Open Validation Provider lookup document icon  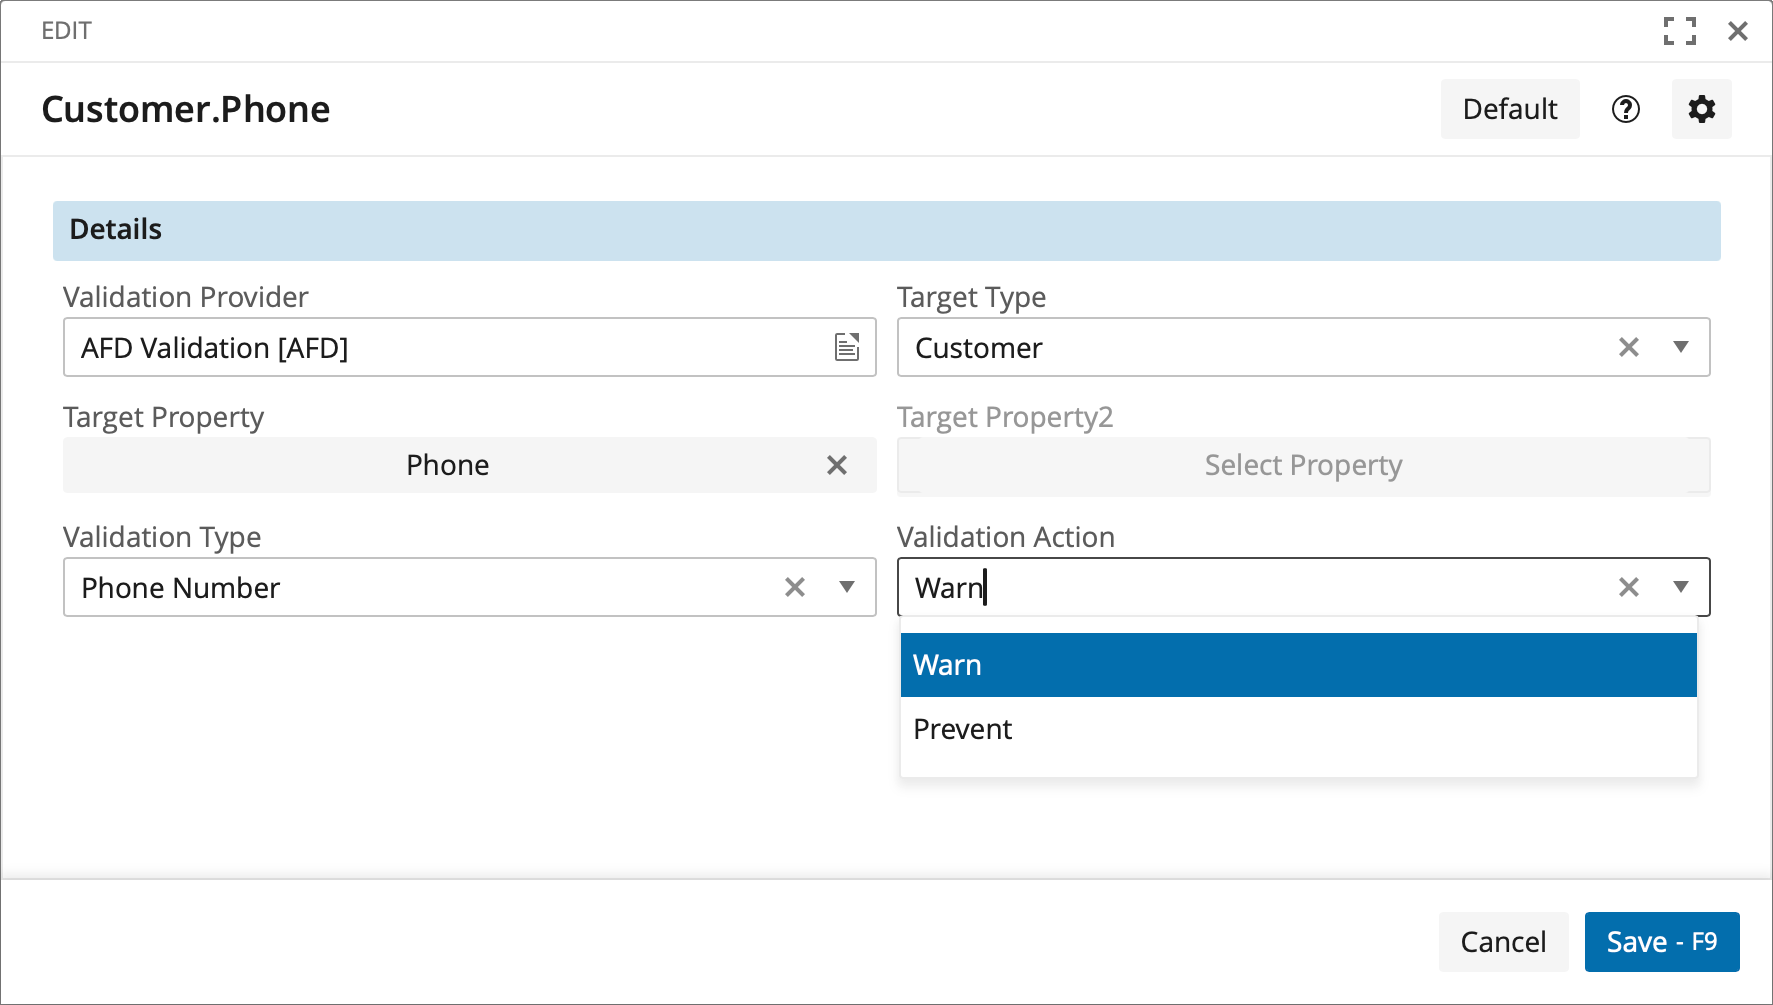point(847,347)
